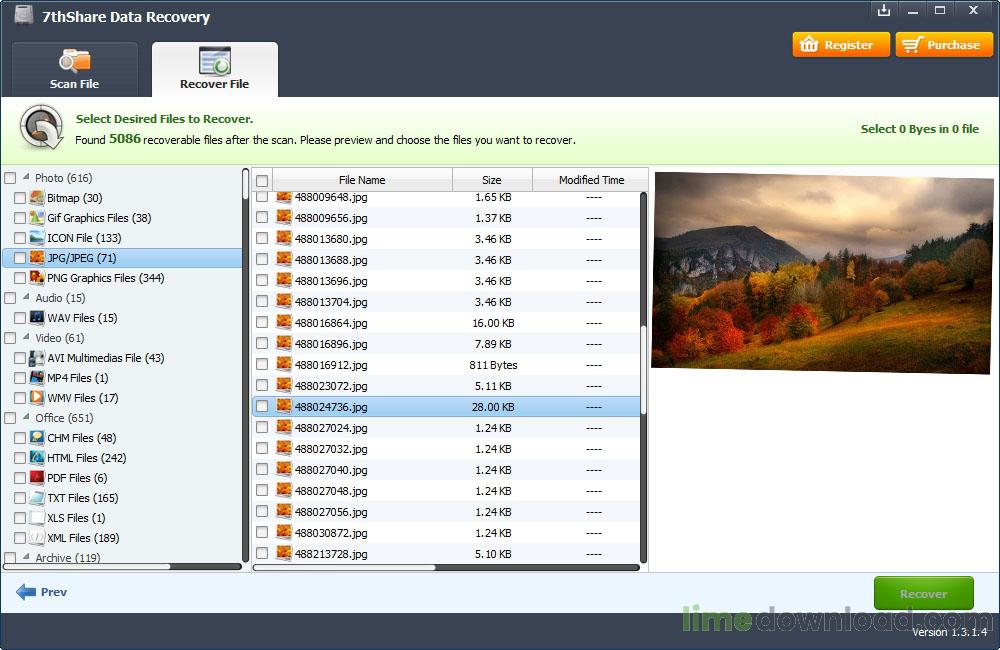Viewport: 1000px width, 650px height.
Task: Click the Gif Graphics Files icon
Action: (37, 218)
